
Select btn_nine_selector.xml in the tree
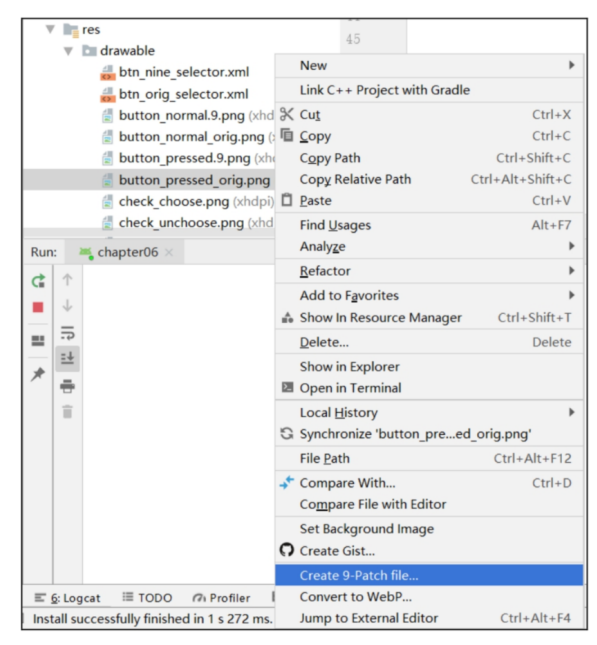pyautogui.click(x=184, y=72)
